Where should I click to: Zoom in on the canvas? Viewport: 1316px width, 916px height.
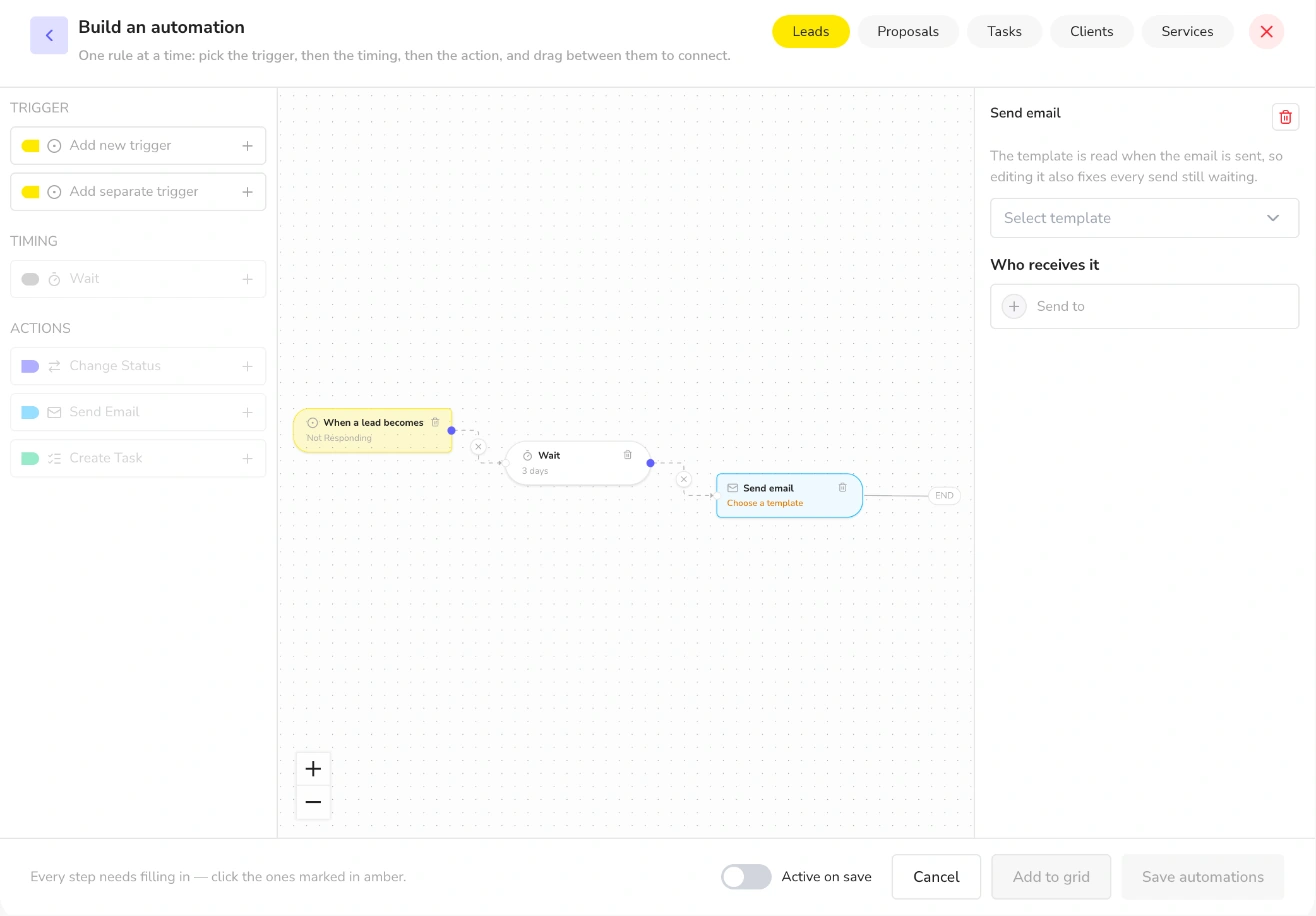313,769
